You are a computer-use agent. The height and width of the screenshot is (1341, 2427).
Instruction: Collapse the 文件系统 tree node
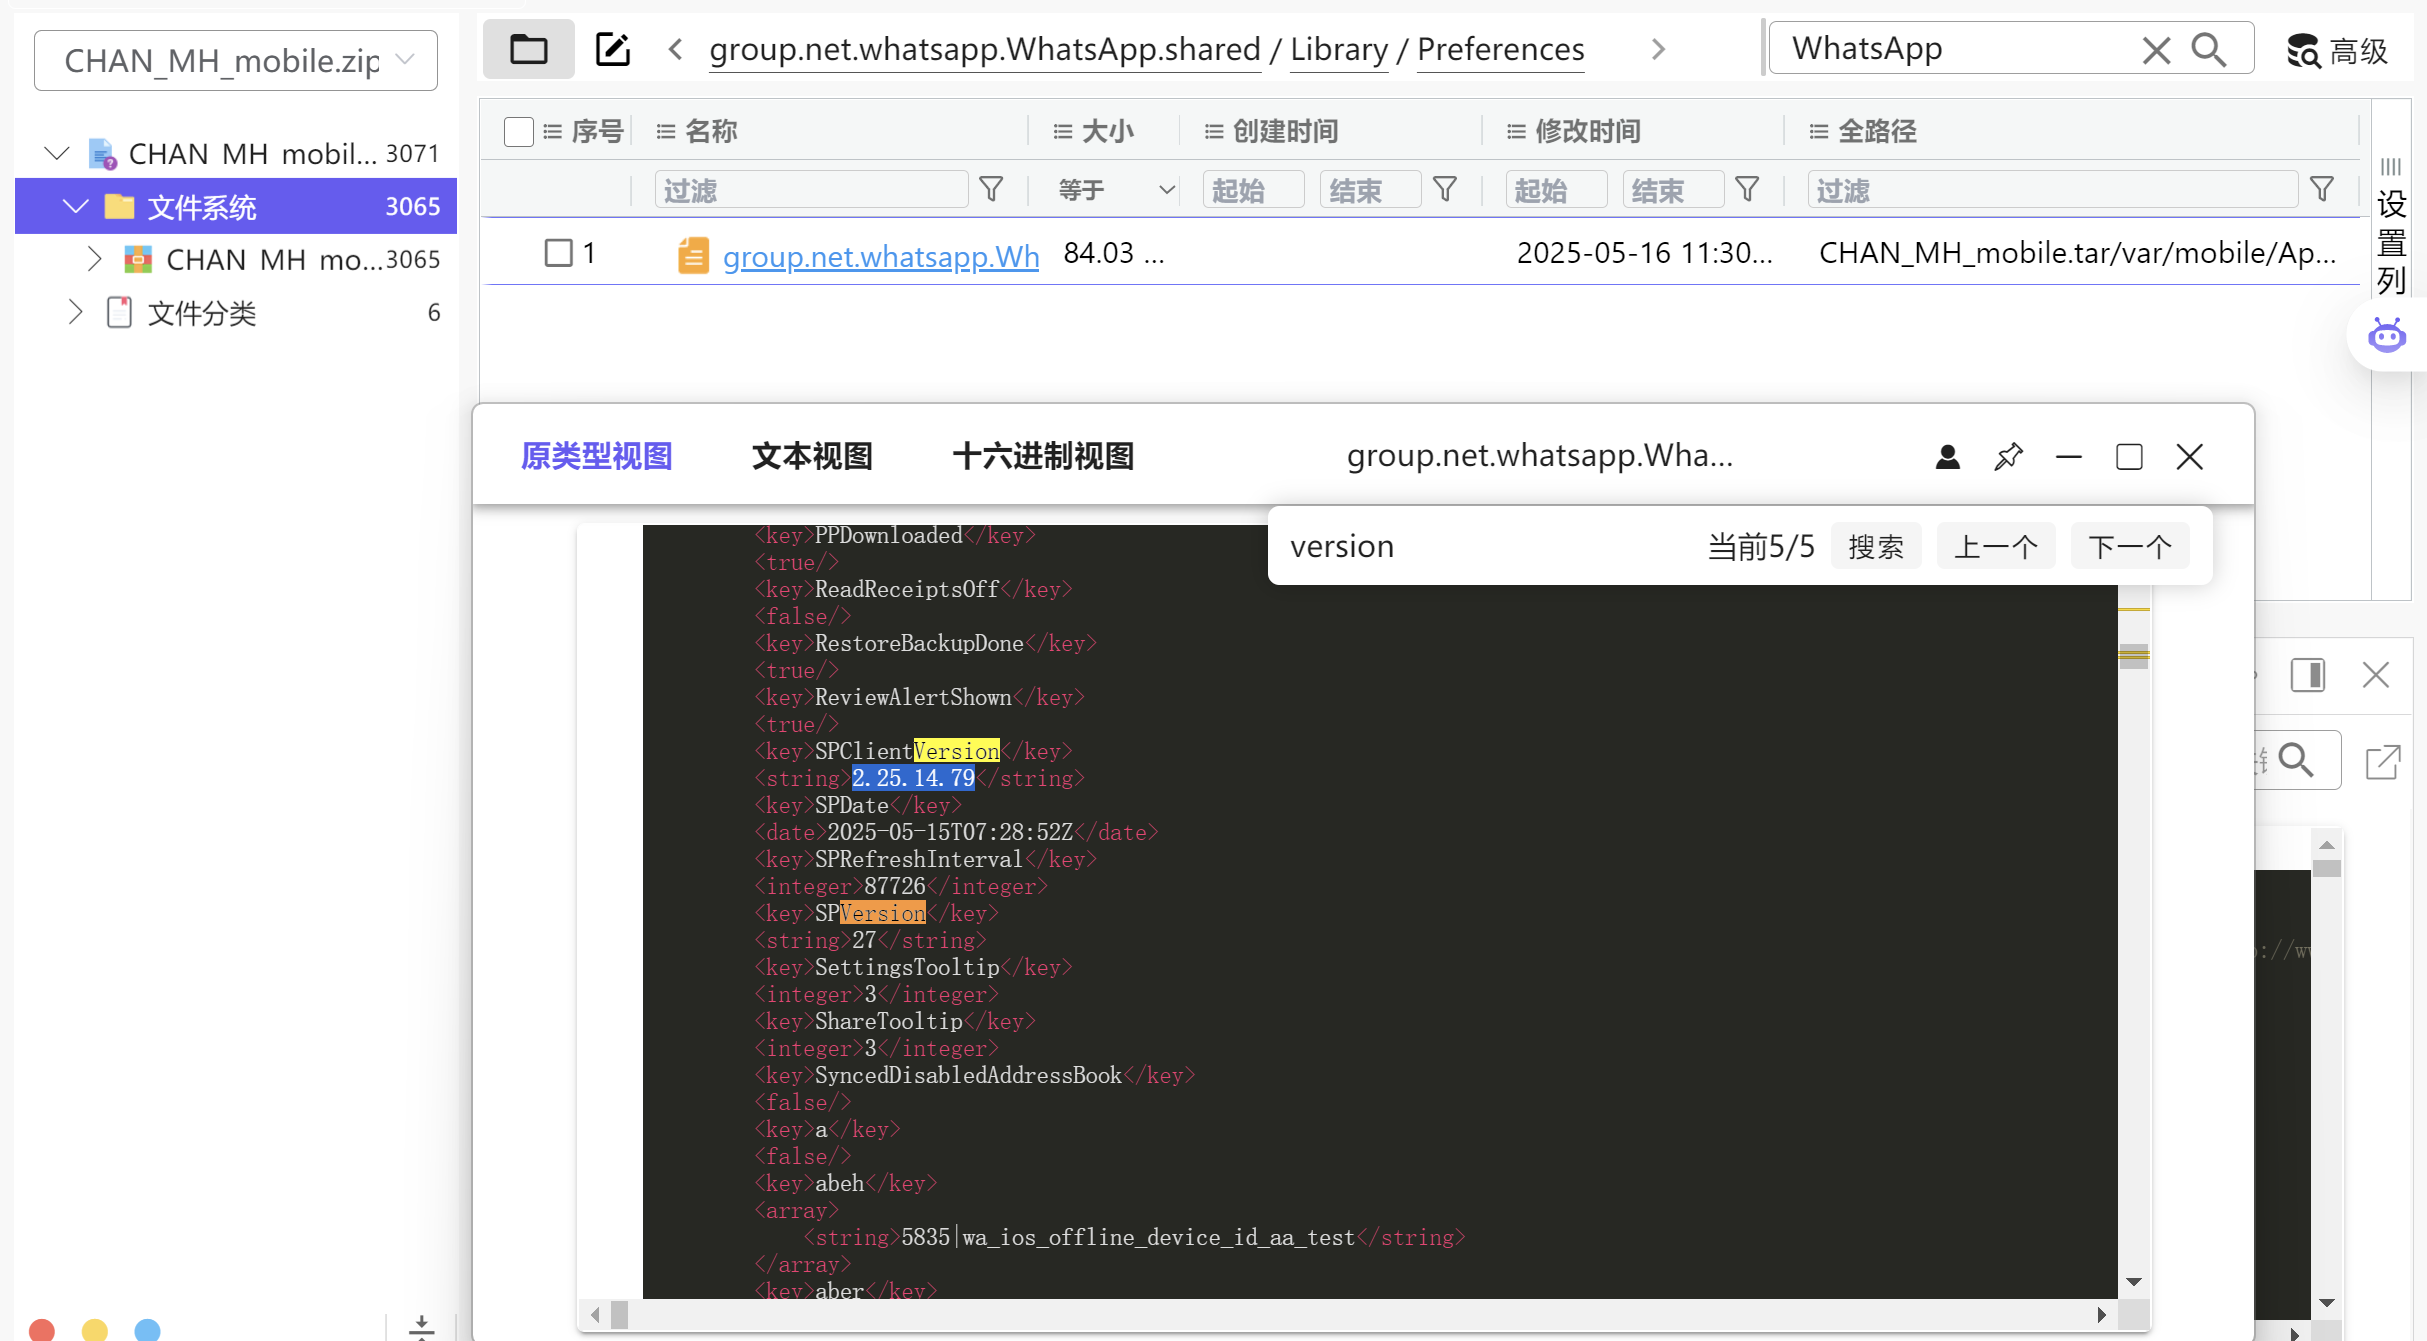[75, 206]
